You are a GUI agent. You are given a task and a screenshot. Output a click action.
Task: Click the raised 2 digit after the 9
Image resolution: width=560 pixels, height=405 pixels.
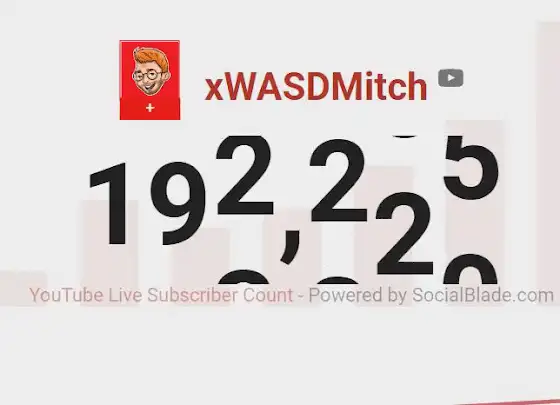tap(244, 175)
